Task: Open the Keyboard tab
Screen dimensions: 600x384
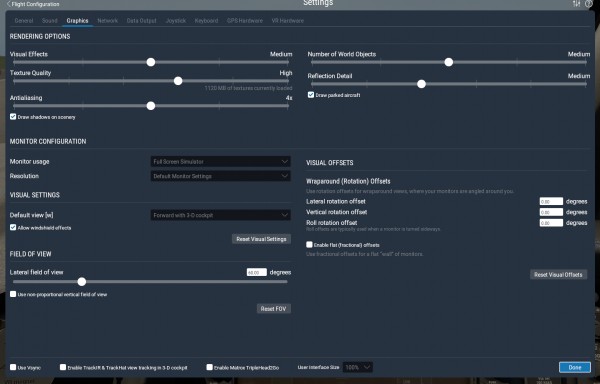Action: coord(206,21)
